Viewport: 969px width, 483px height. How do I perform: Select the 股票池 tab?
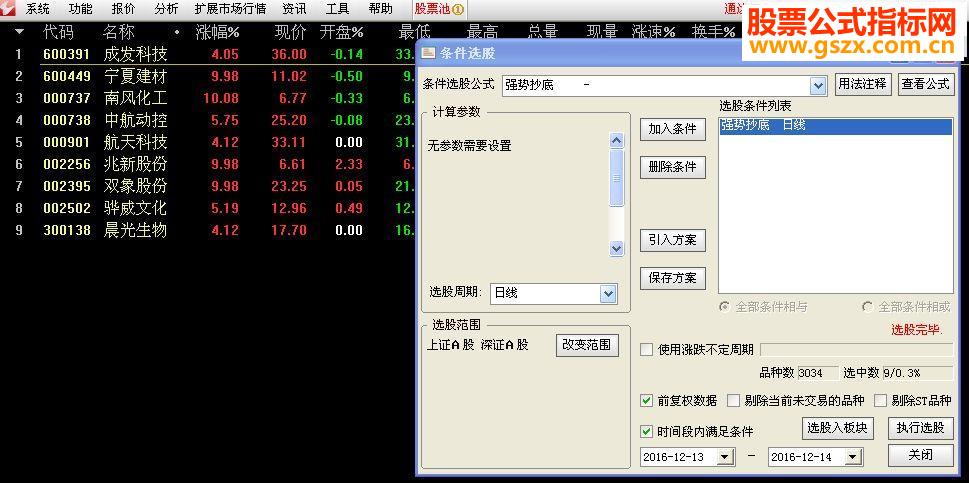click(439, 9)
